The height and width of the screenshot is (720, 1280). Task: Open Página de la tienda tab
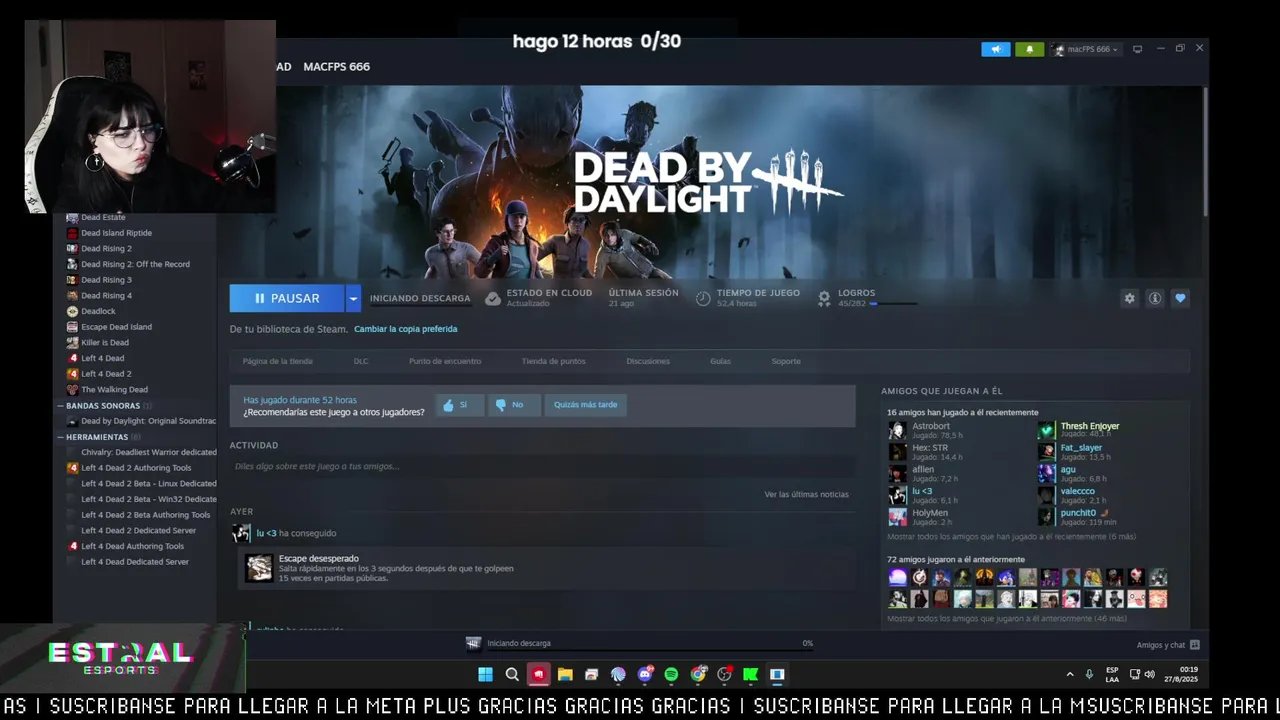[277, 361]
